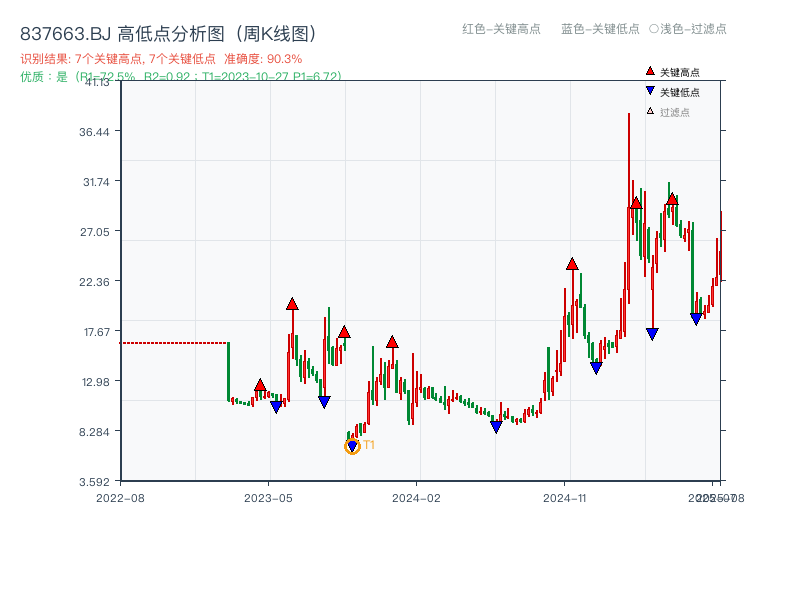Click the chart title 837663.BJ 高低点分析图
800x600 pixels.
pos(125,32)
